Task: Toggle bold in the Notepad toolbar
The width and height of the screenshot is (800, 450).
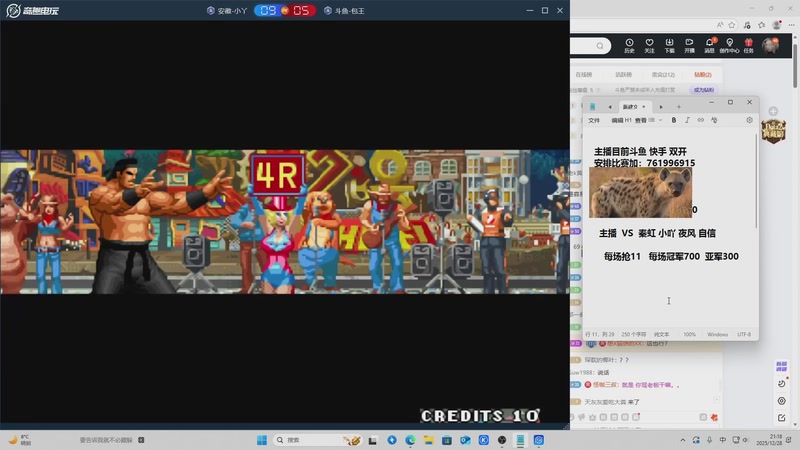Action: coord(673,120)
